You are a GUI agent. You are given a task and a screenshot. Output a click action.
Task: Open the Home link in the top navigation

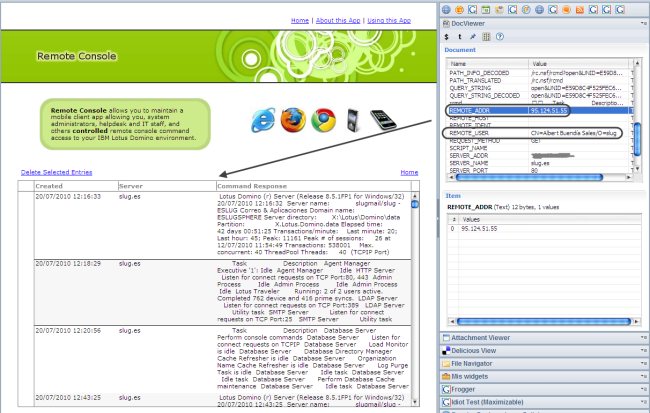click(300, 20)
